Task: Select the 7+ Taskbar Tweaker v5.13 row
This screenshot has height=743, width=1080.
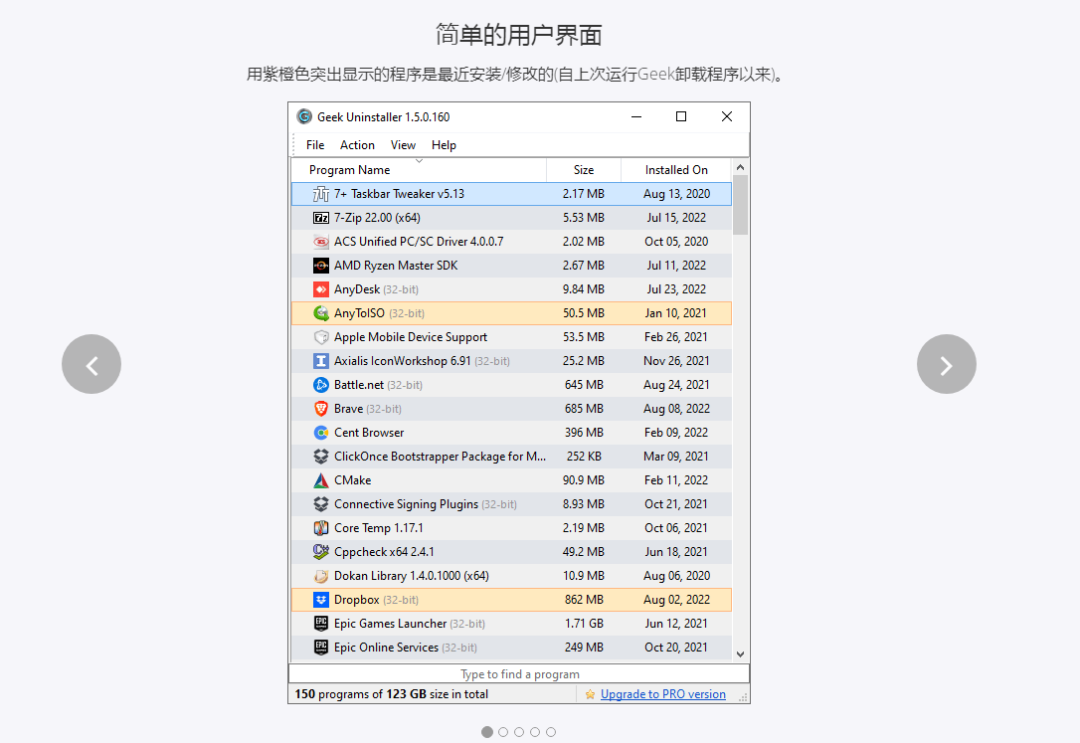Action: point(511,194)
